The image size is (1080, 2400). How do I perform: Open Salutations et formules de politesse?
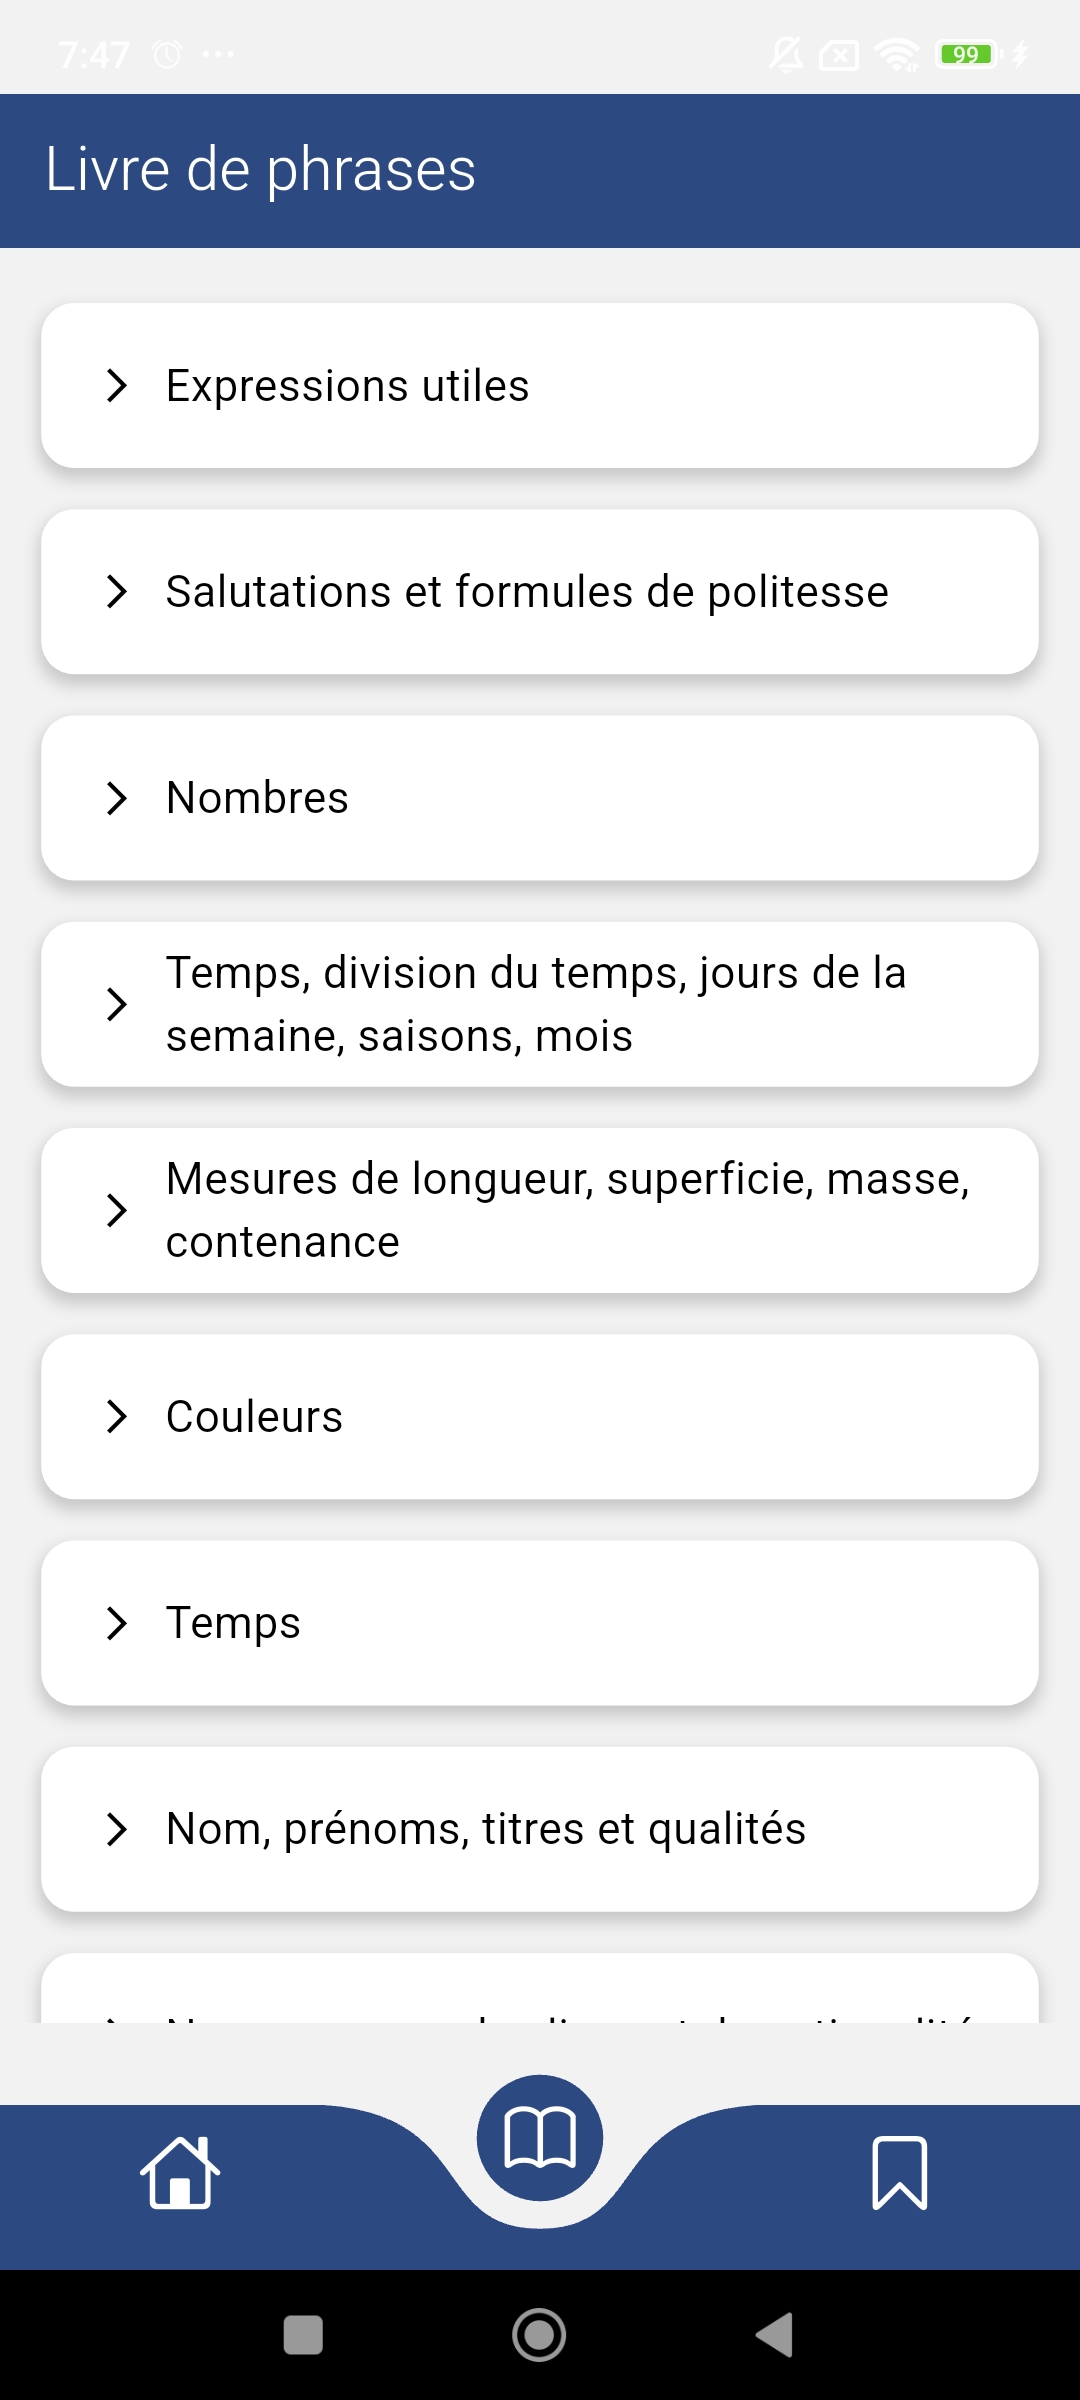540,592
